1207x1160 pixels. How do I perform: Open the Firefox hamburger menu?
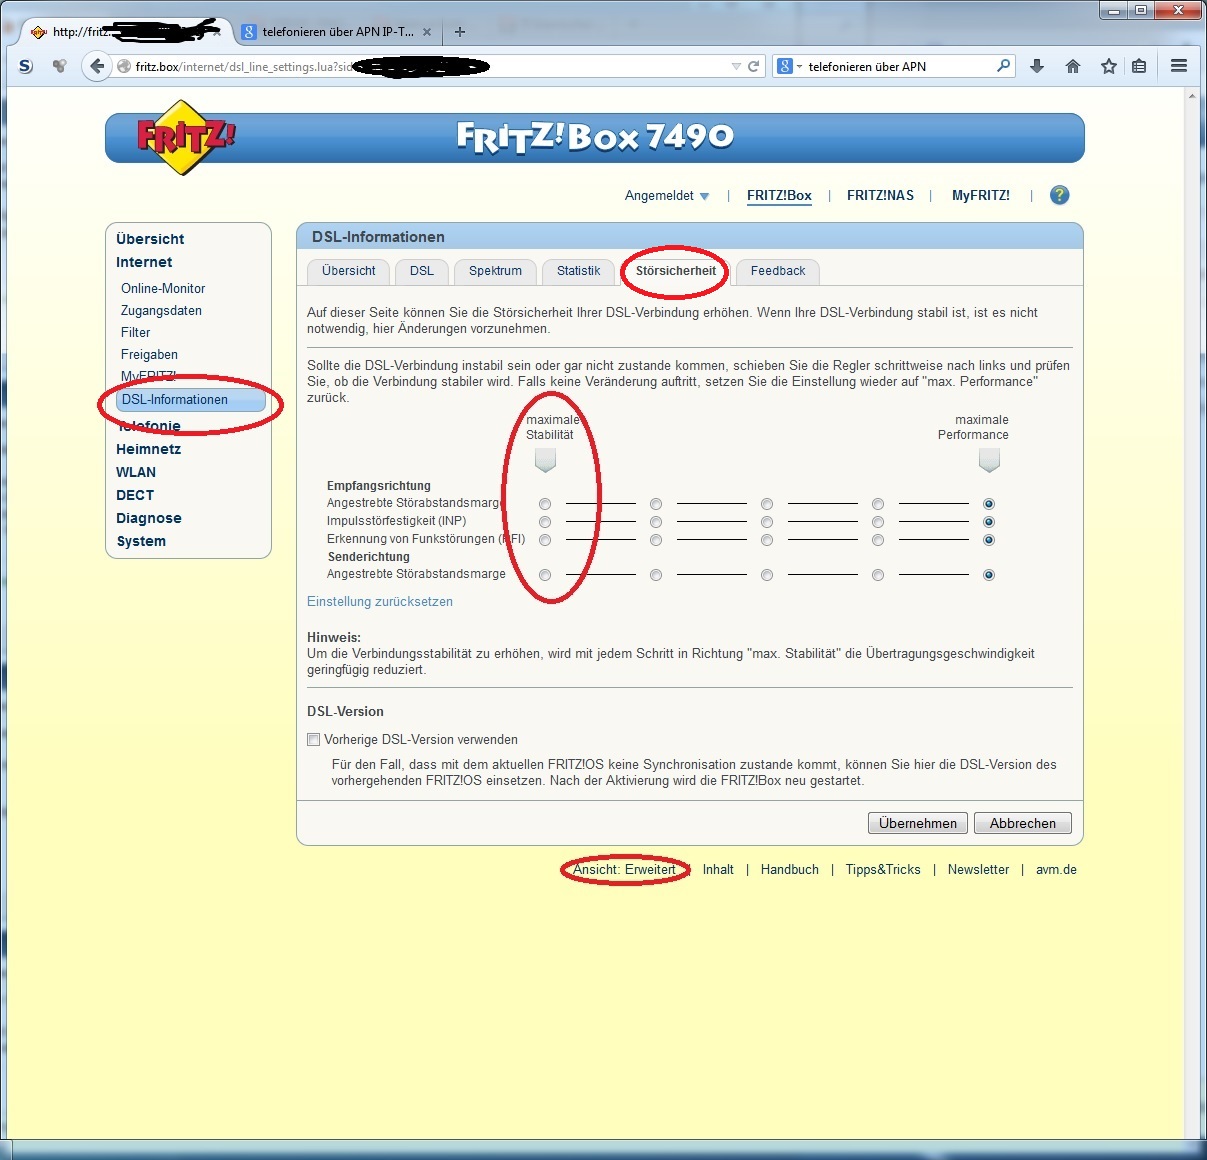pyautogui.click(x=1179, y=66)
